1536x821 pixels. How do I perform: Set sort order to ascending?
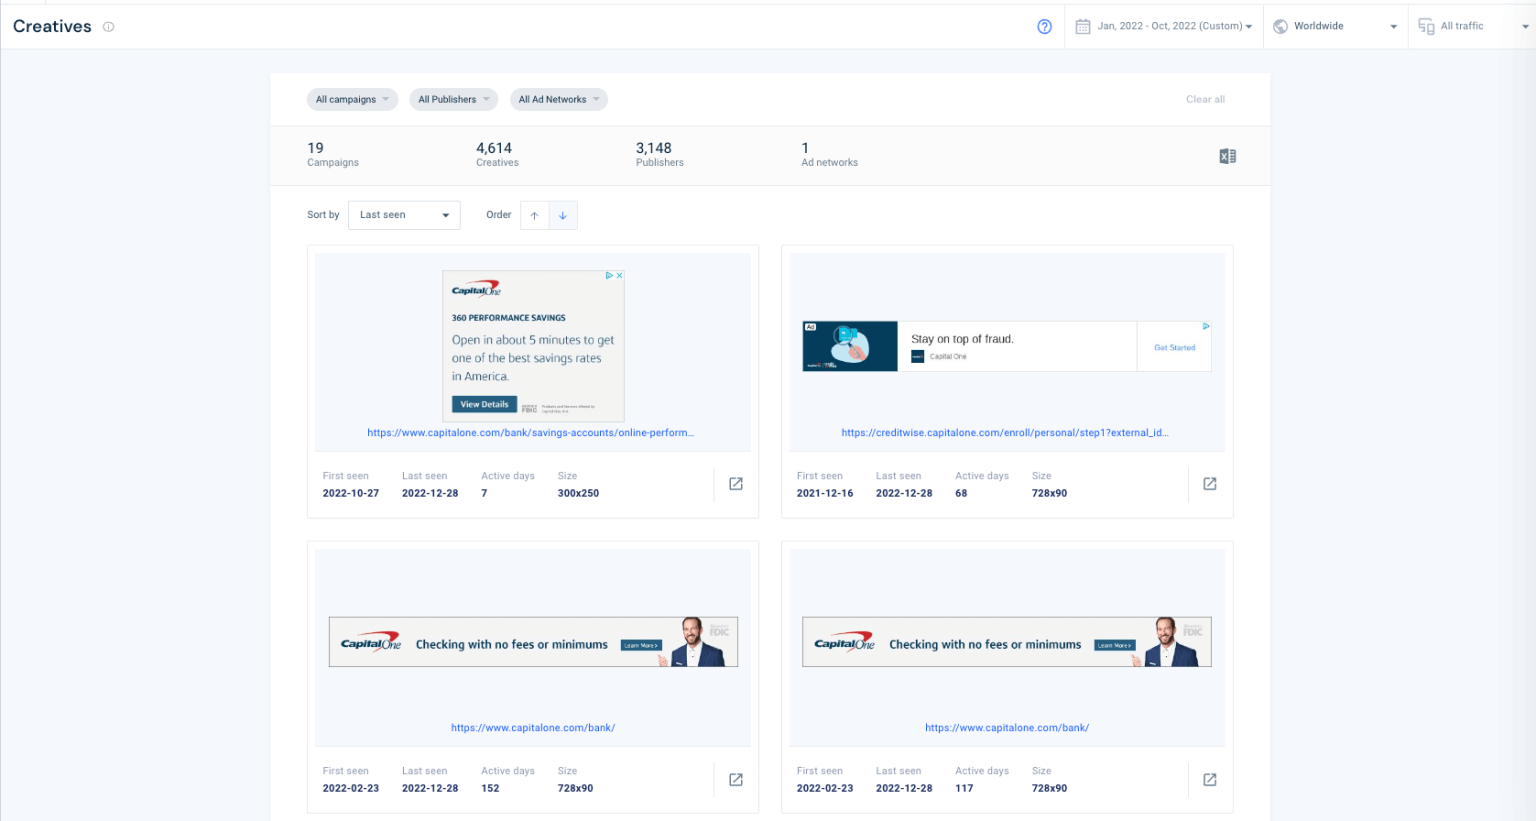pos(534,215)
